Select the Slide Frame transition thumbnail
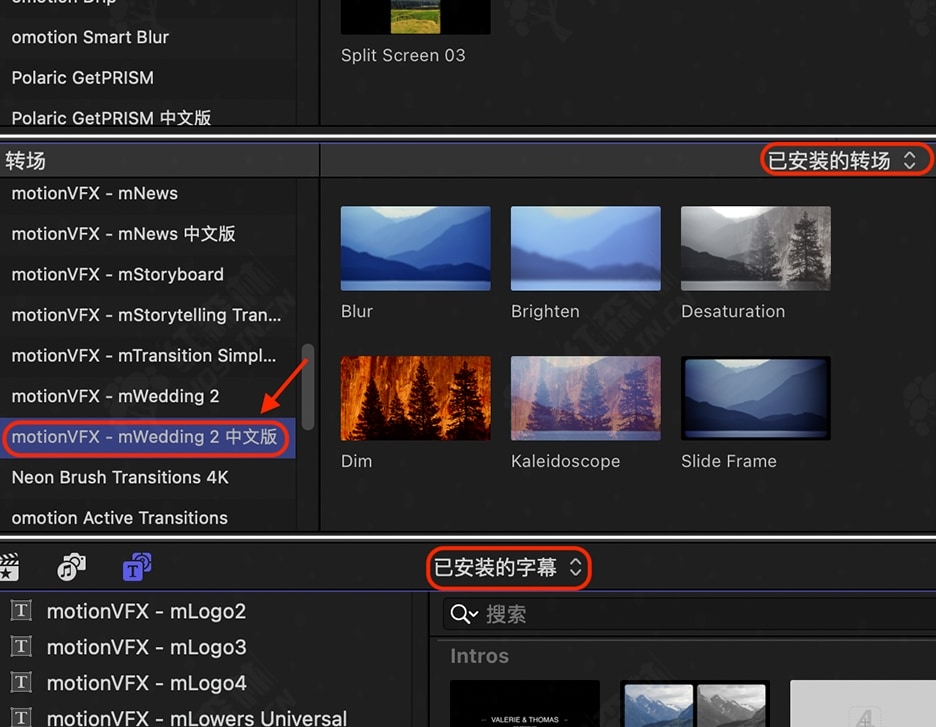 pos(756,398)
